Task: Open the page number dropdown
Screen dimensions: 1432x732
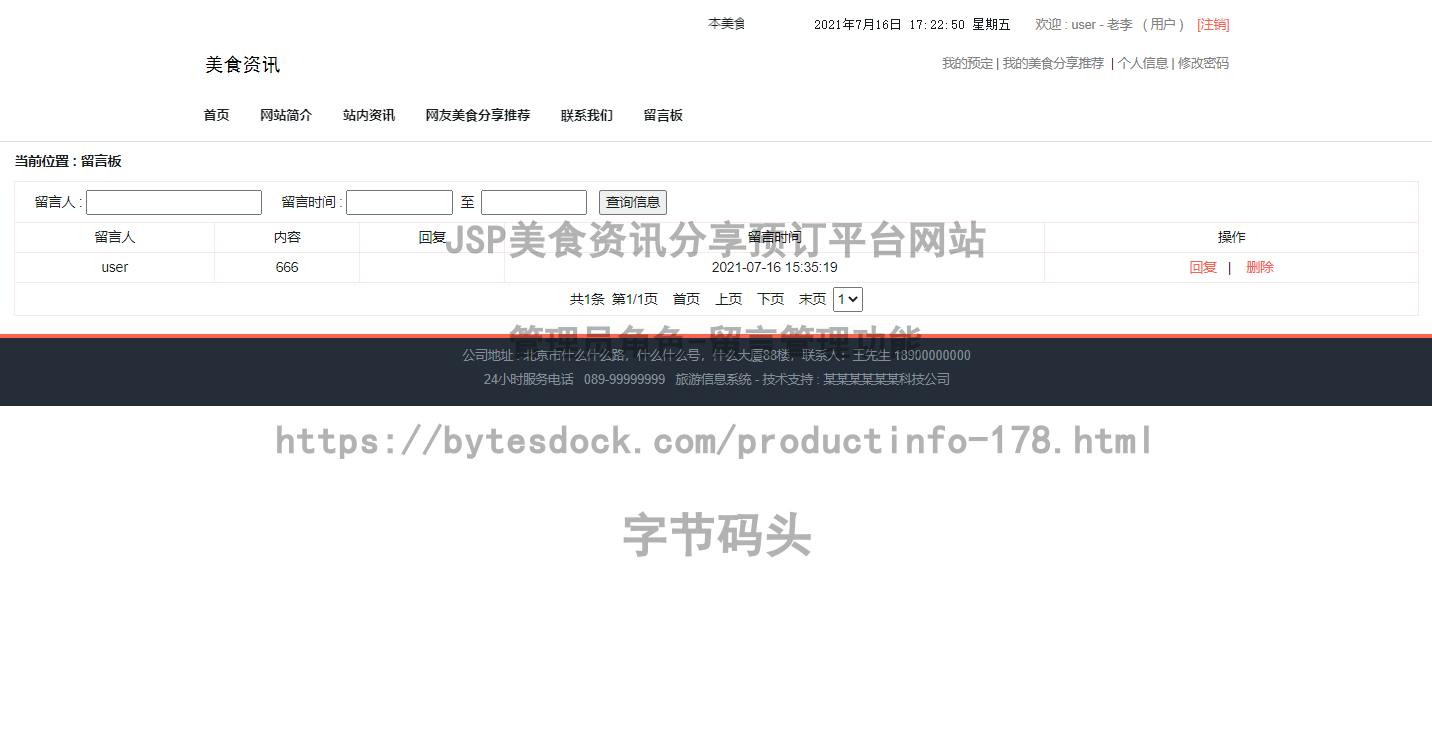Action: [x=847, y=298]
